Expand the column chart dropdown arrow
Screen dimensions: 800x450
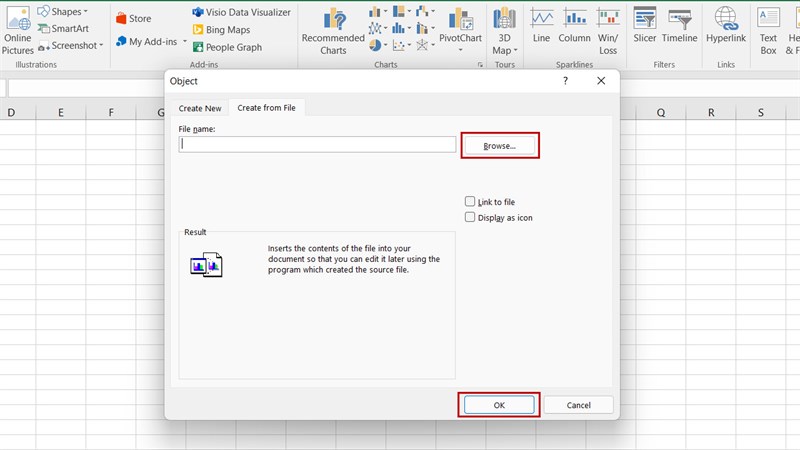(x=385, y=11)
